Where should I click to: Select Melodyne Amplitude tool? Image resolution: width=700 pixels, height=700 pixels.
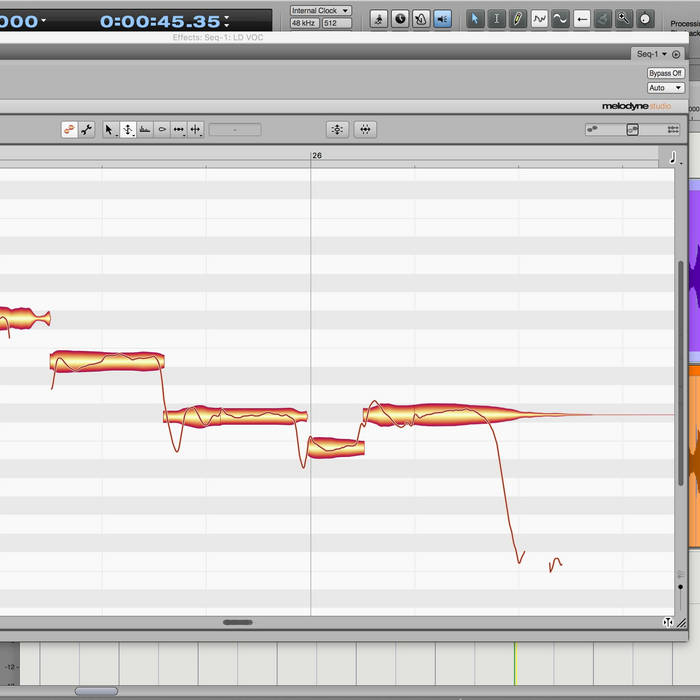[162, 129]
